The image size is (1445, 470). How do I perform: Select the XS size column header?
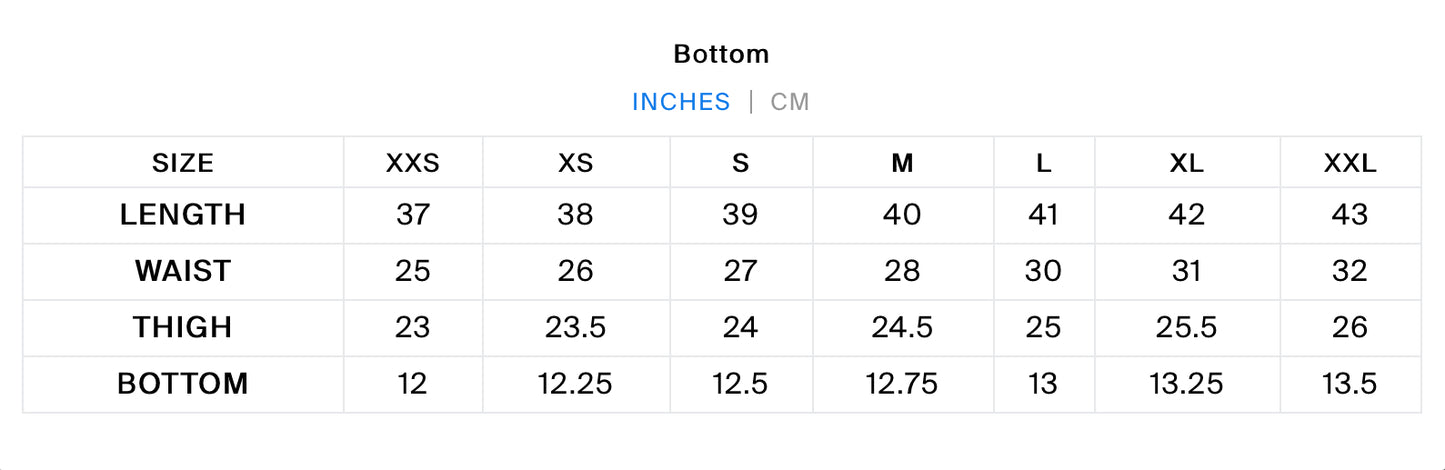coord(576,163)
